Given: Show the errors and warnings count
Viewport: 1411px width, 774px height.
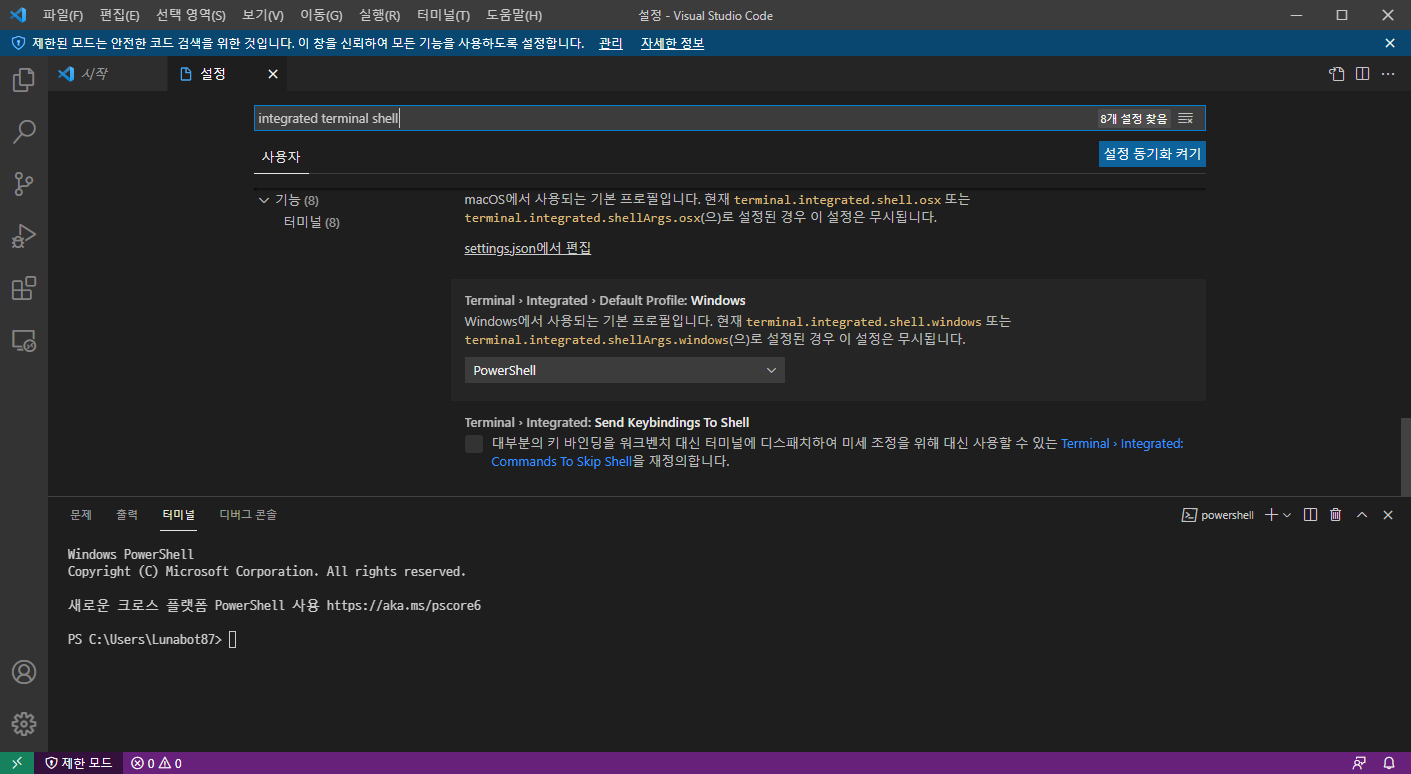Looking at the screenshot, I should (156, 763).
